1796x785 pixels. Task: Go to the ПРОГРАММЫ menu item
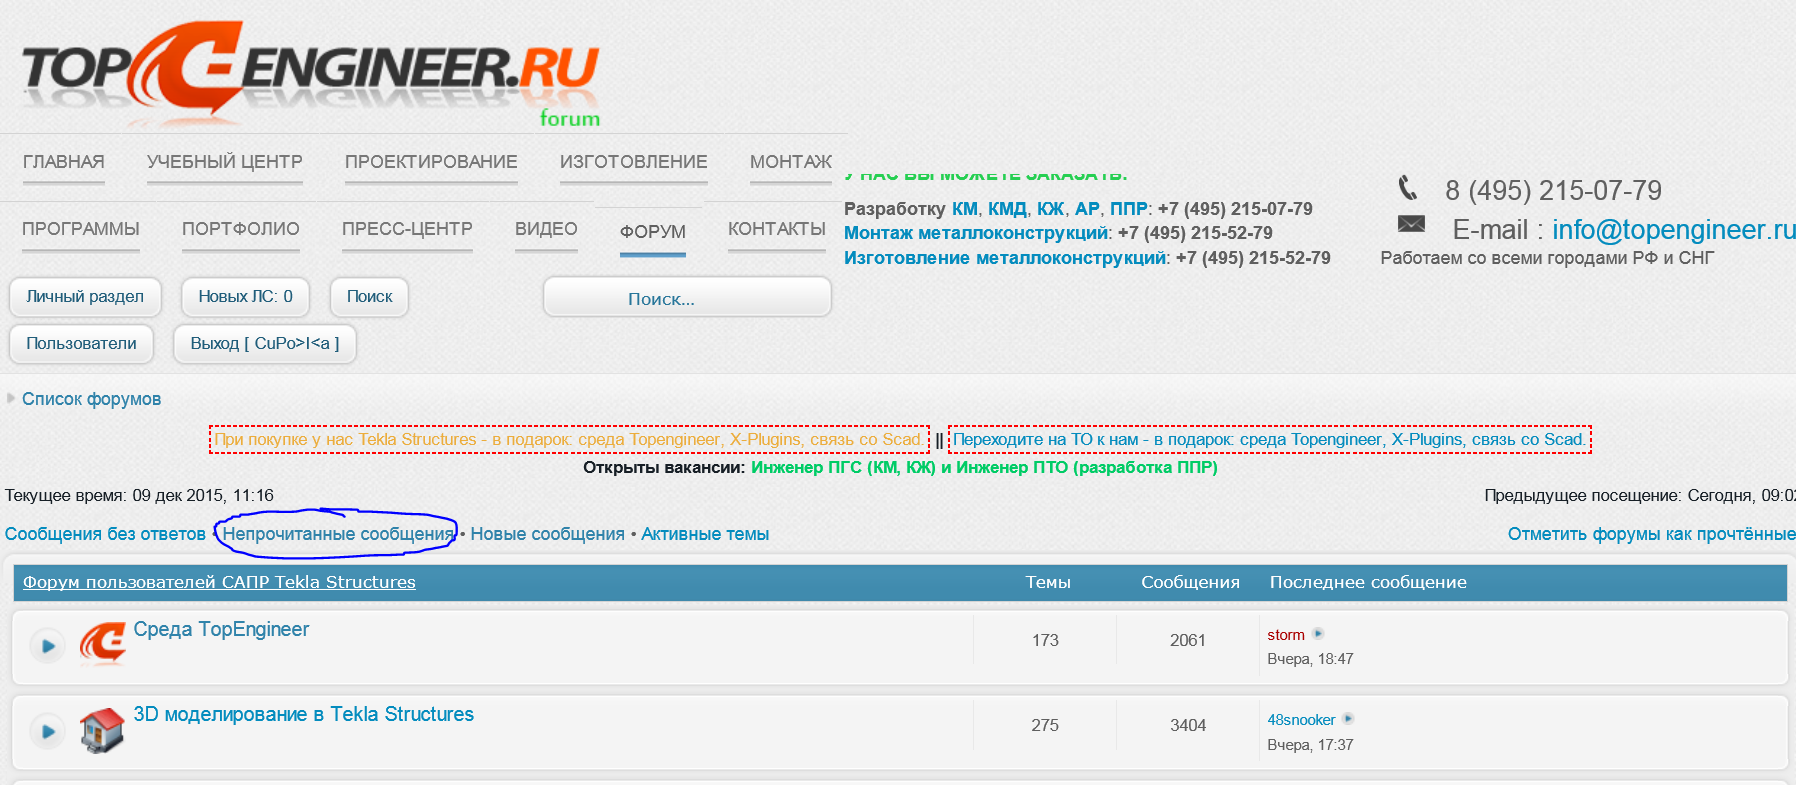[x=81, y=229]
